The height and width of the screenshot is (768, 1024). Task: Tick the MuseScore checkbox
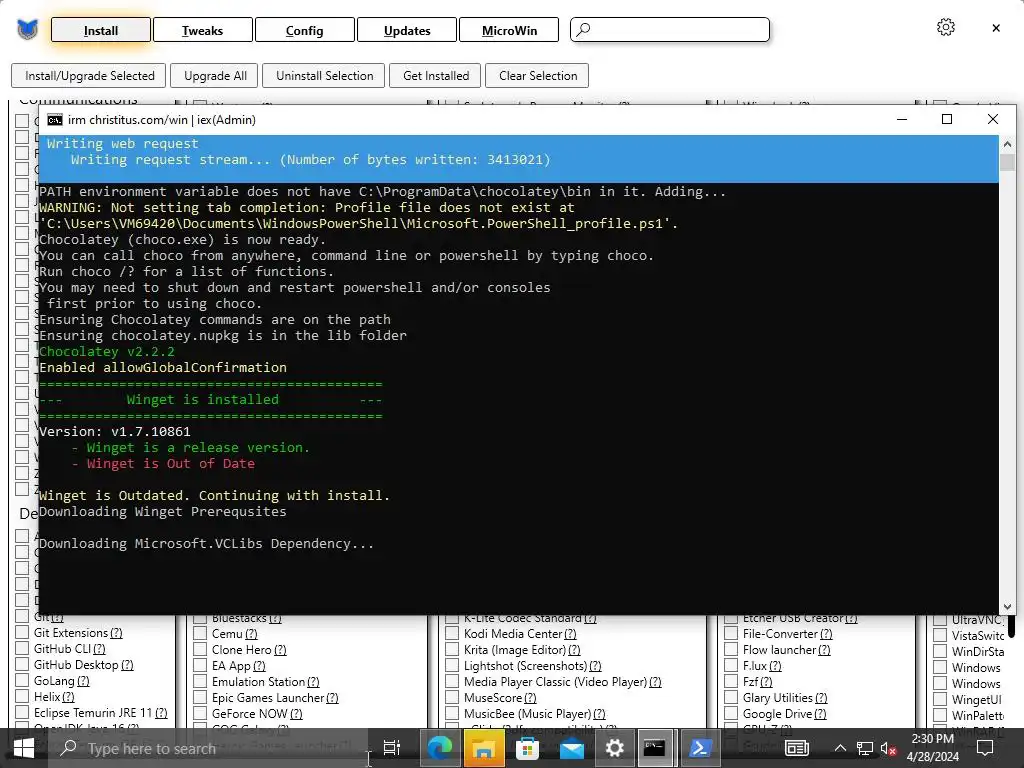coord(452,697)
